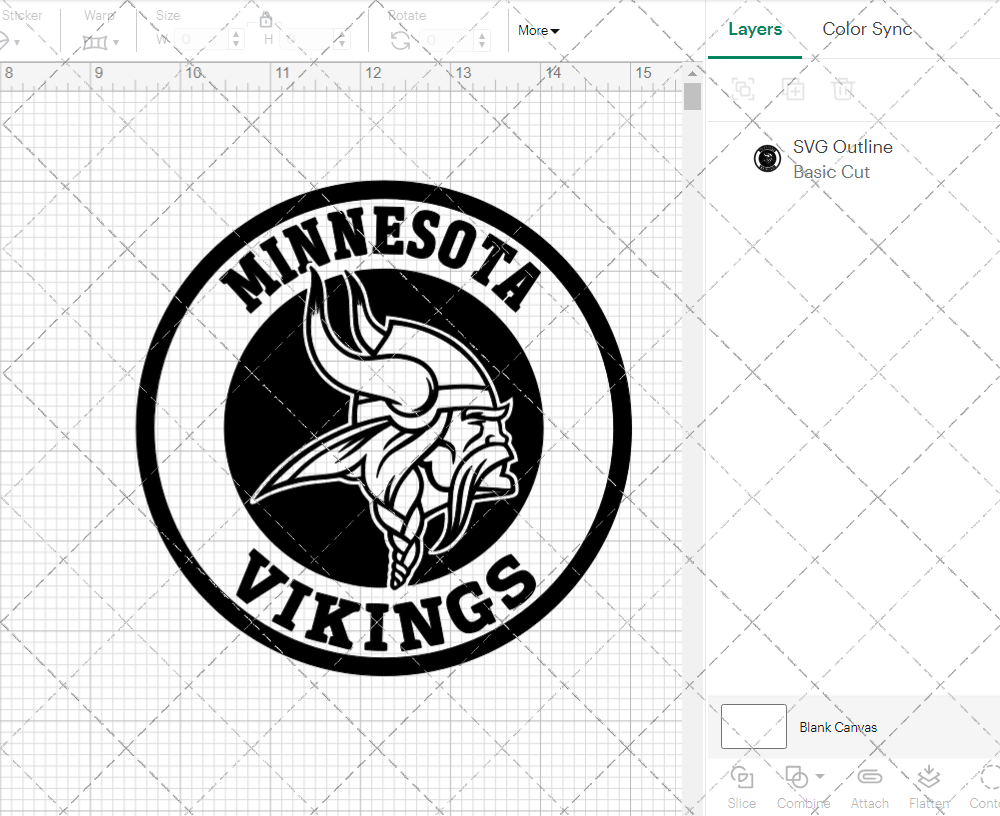Switch to the Color Sync tab
1000x816 pixels.
click(x=867, y=29)
